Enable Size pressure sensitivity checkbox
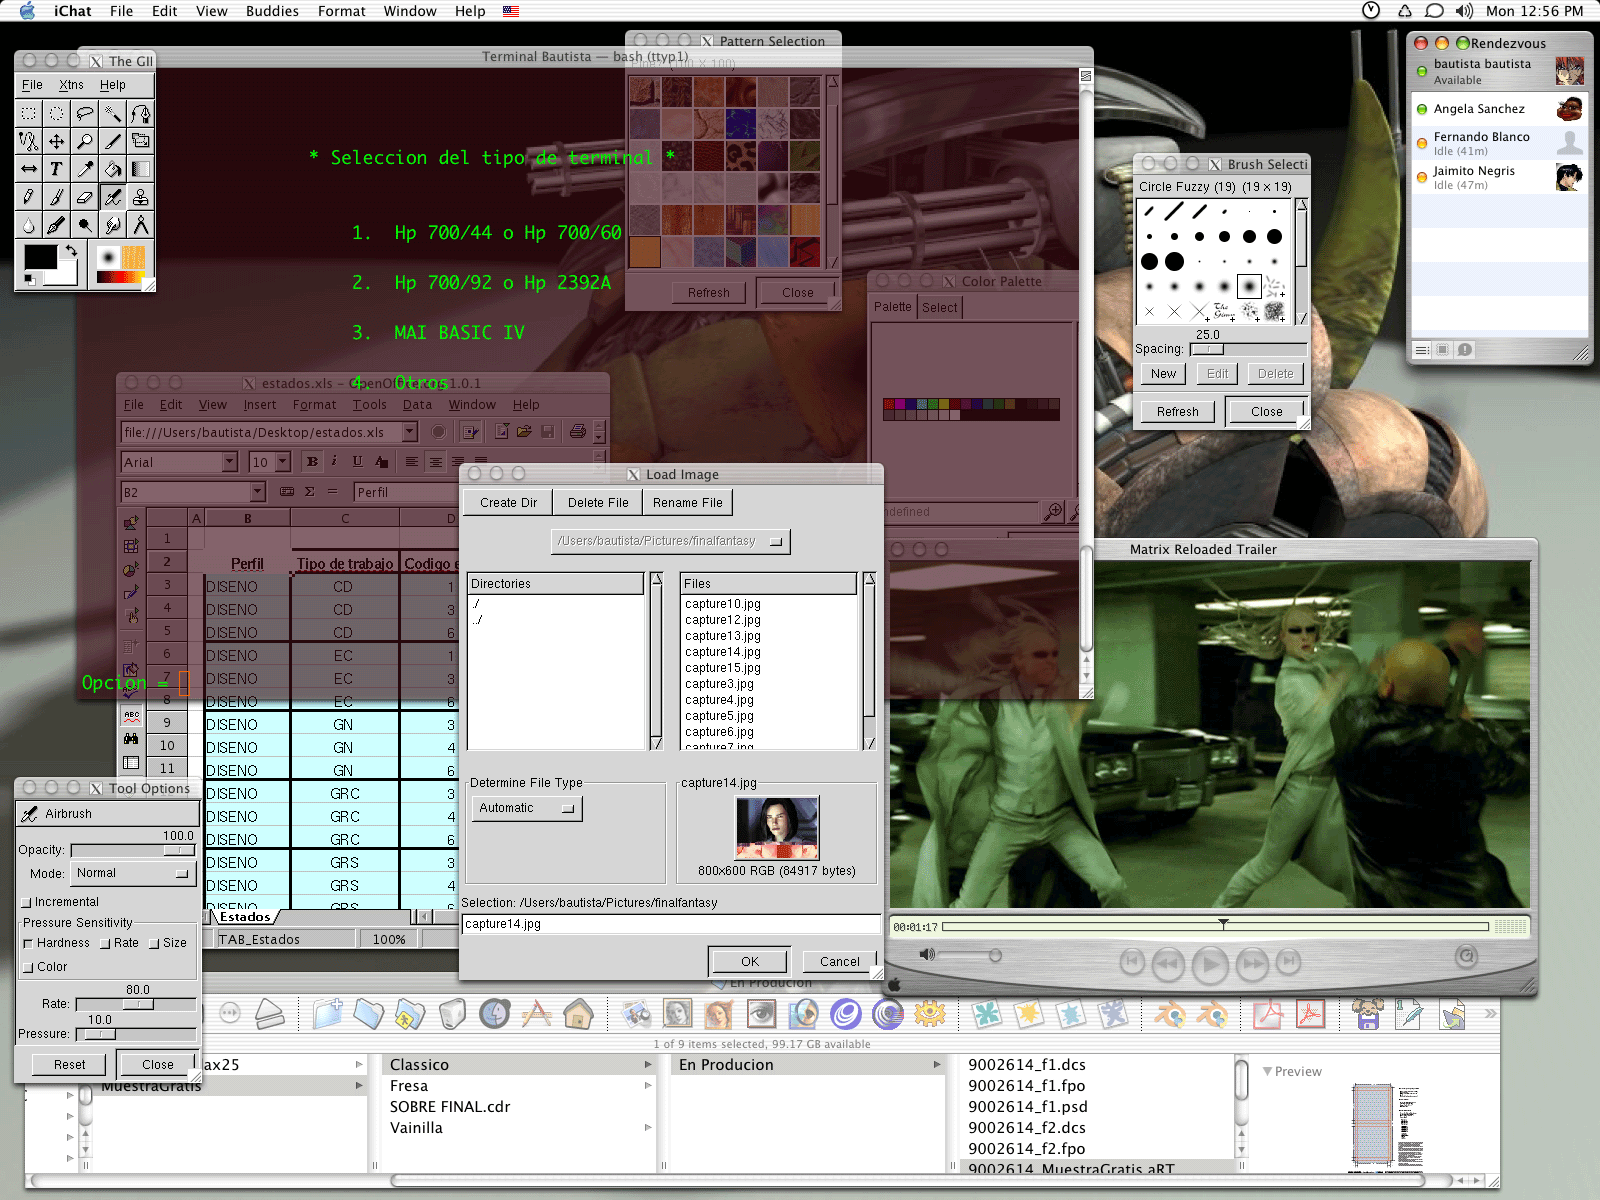 (x=155, y=943)
